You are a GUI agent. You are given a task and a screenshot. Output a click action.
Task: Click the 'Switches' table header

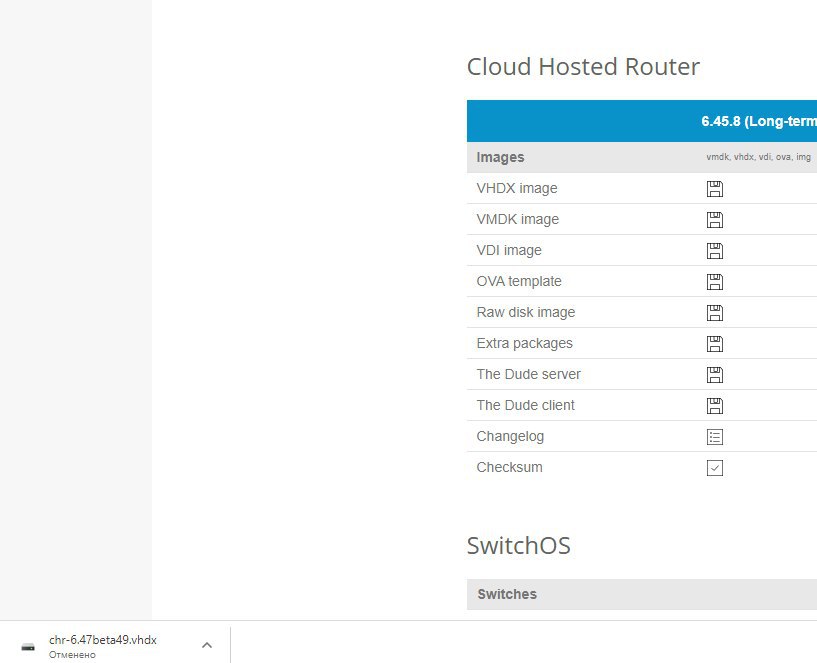tap(507, 594)
